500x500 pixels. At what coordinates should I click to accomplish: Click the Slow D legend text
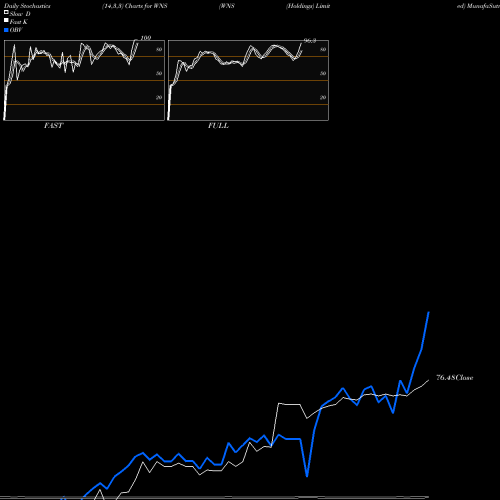click(20, 14)
